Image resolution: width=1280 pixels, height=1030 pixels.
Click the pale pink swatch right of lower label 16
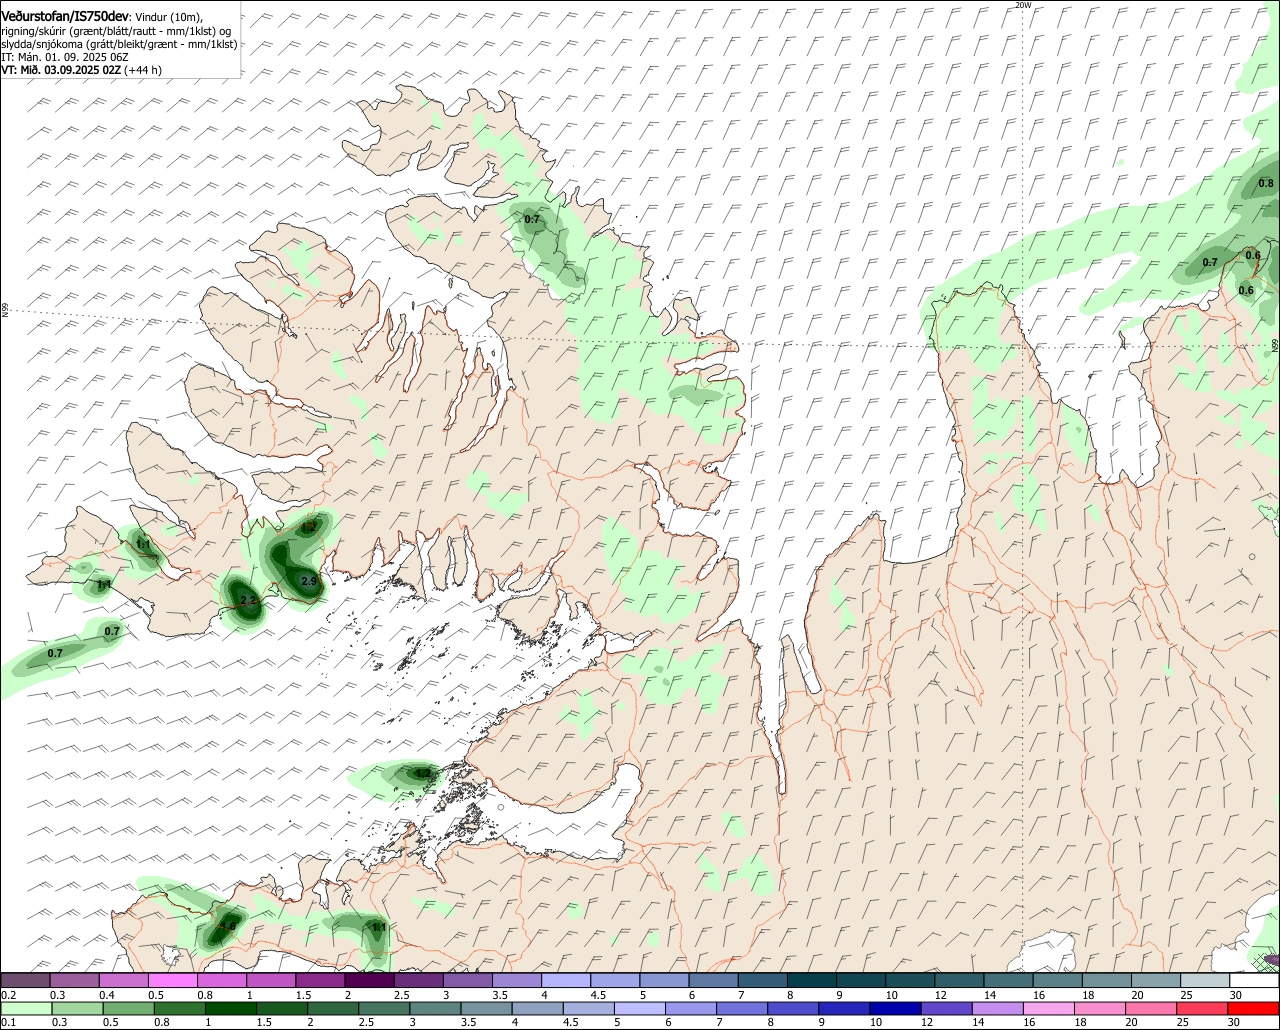1049,1009
